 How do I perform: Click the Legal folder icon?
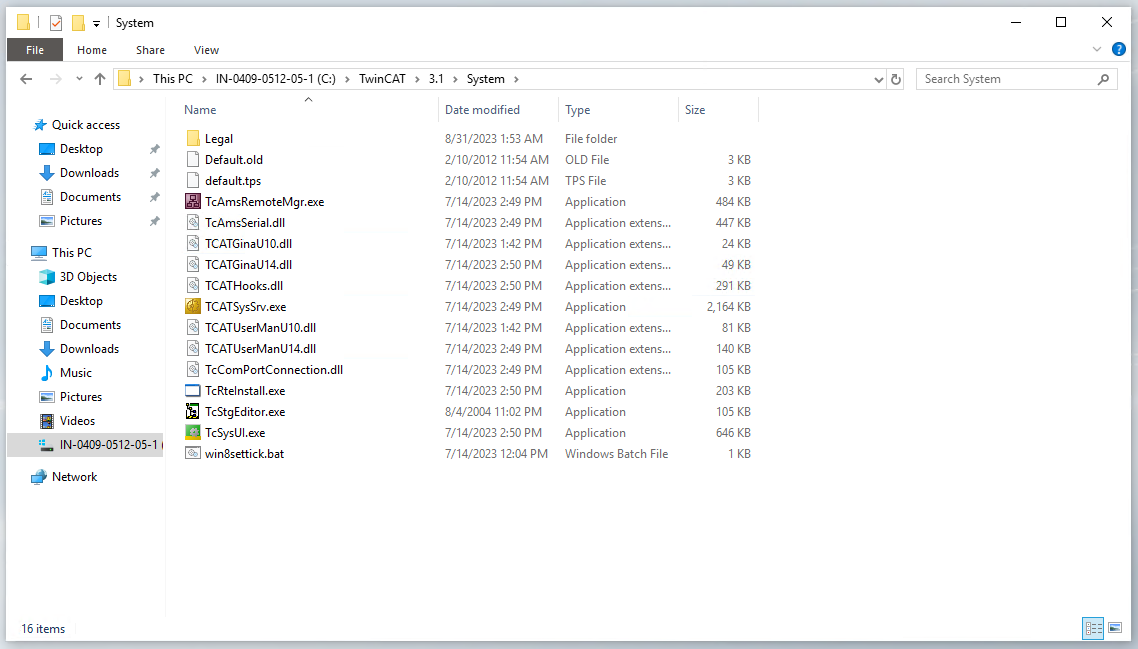point(192,139)
